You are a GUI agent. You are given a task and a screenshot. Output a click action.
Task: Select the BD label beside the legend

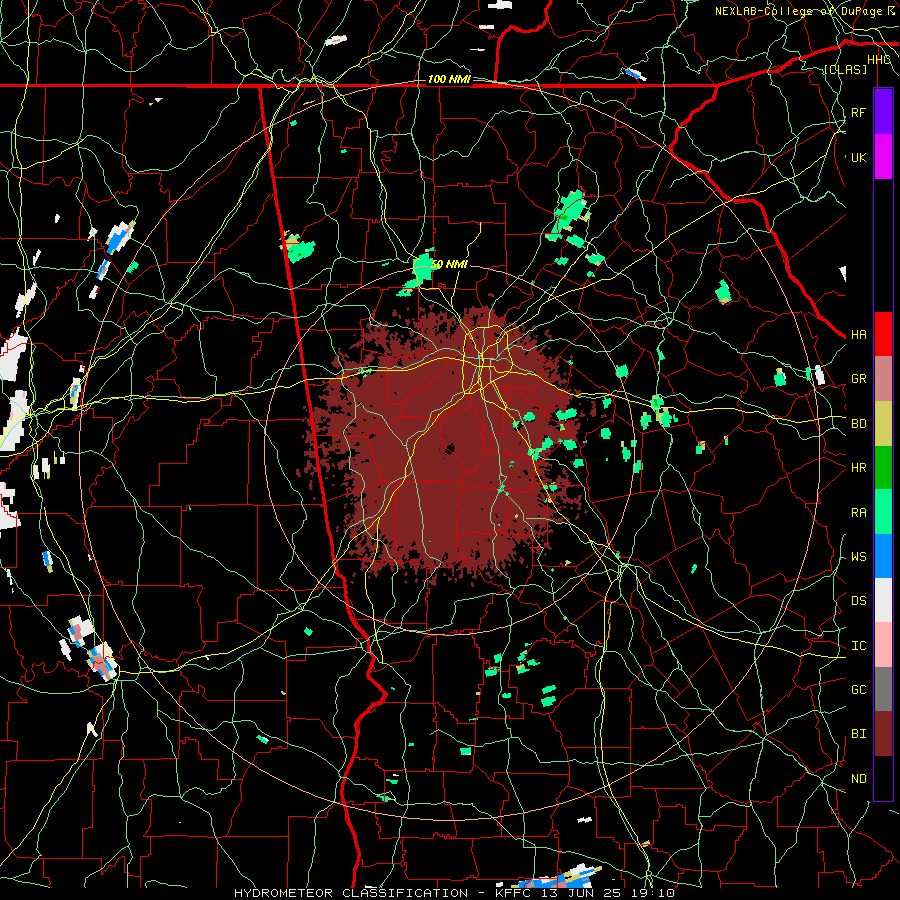858,424
